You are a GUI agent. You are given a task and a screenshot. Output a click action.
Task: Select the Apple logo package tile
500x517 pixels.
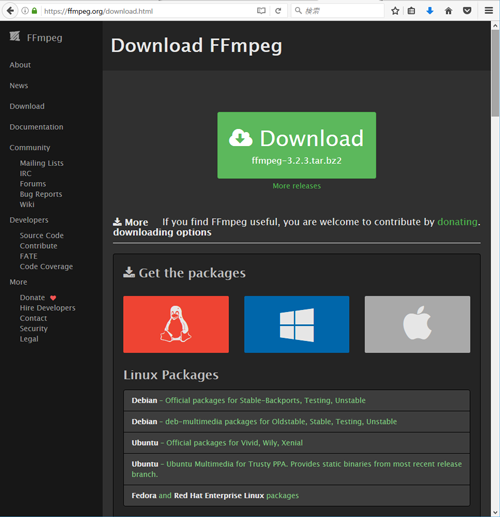coord(417,324)
